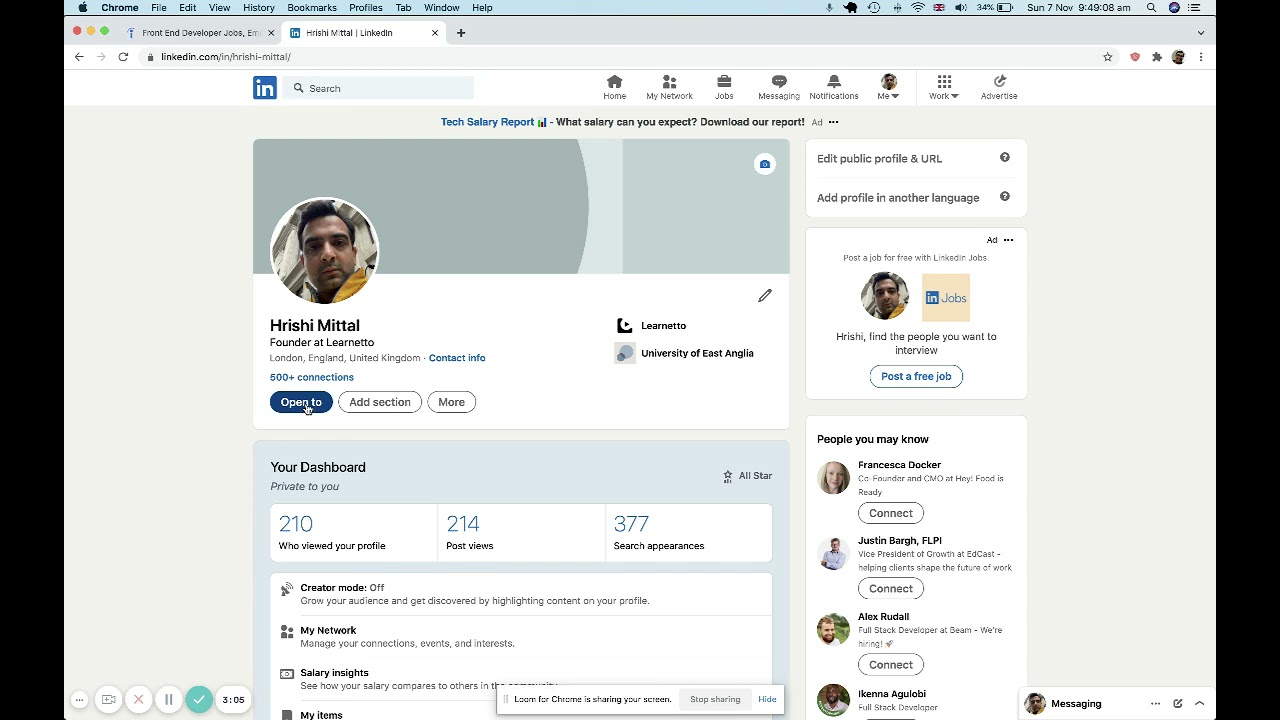Click Add profile in another language
The image size is (1280, 720).
[x=898, y=197]
